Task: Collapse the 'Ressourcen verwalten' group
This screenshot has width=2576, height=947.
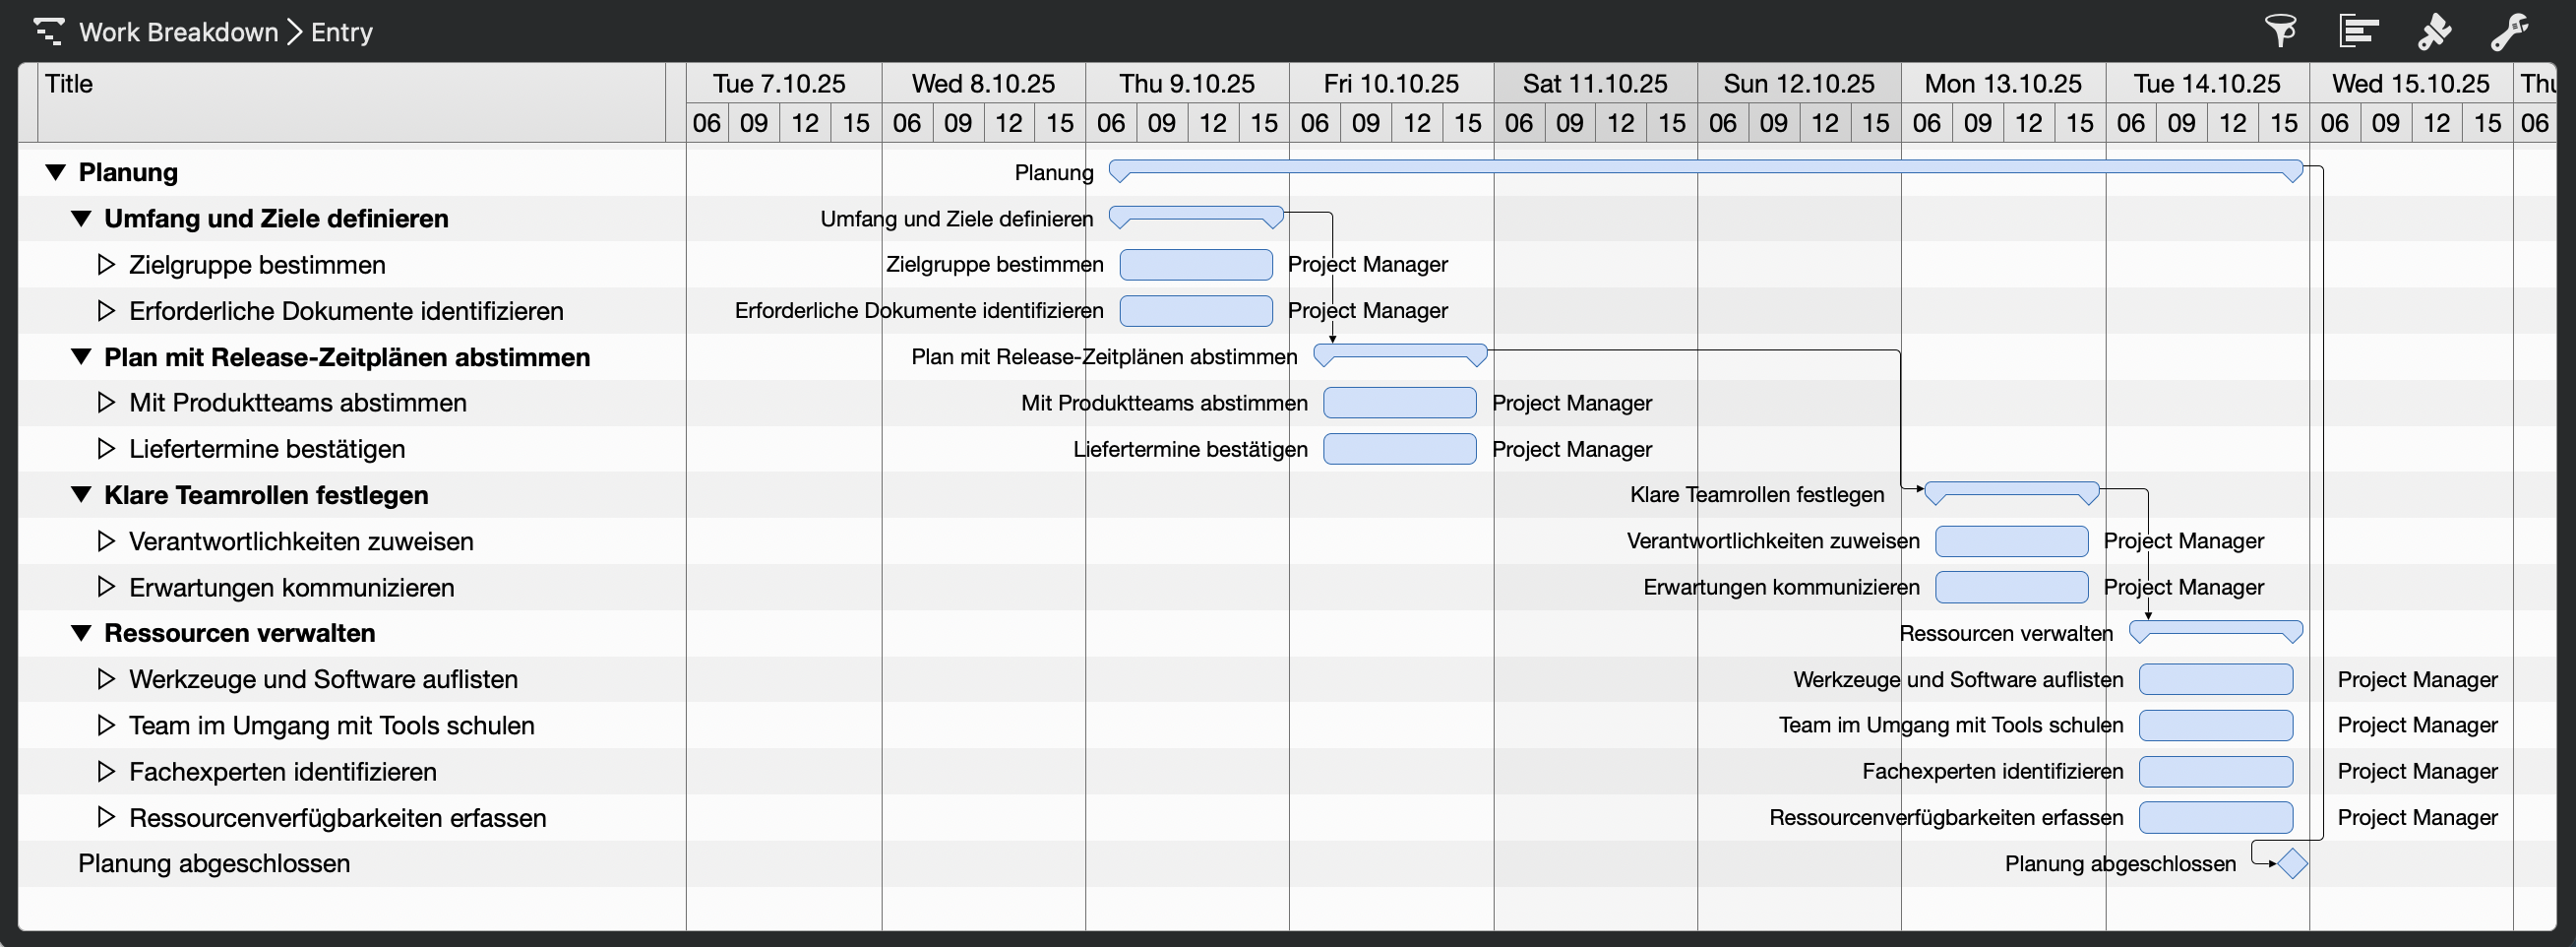Action: click(x=81, y=632)
